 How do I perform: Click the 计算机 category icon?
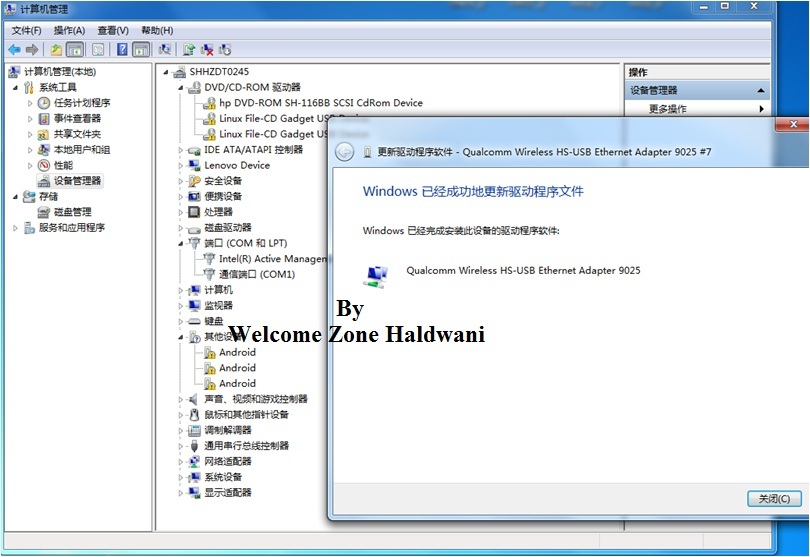pyautogui.click(x=194, y=290)
